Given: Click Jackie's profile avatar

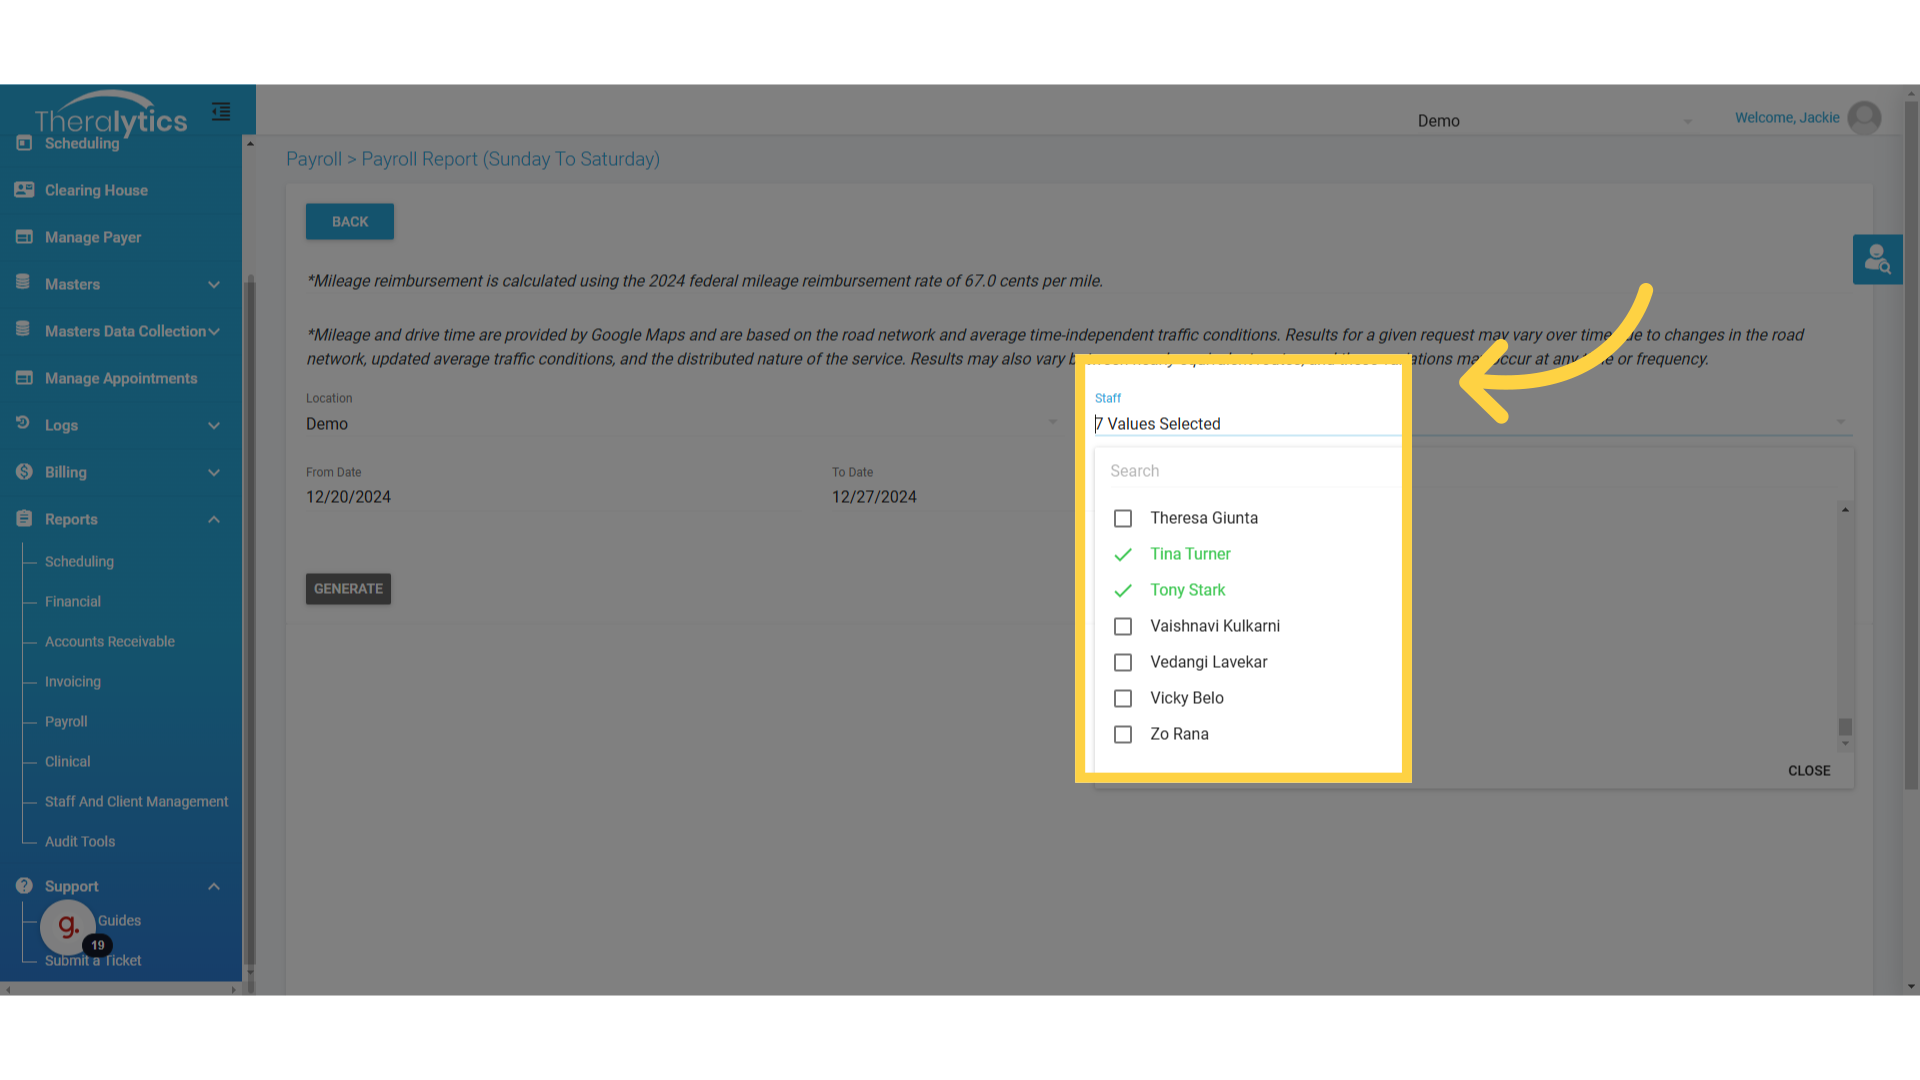Looking at the screenshot, I should point(1864,118).
